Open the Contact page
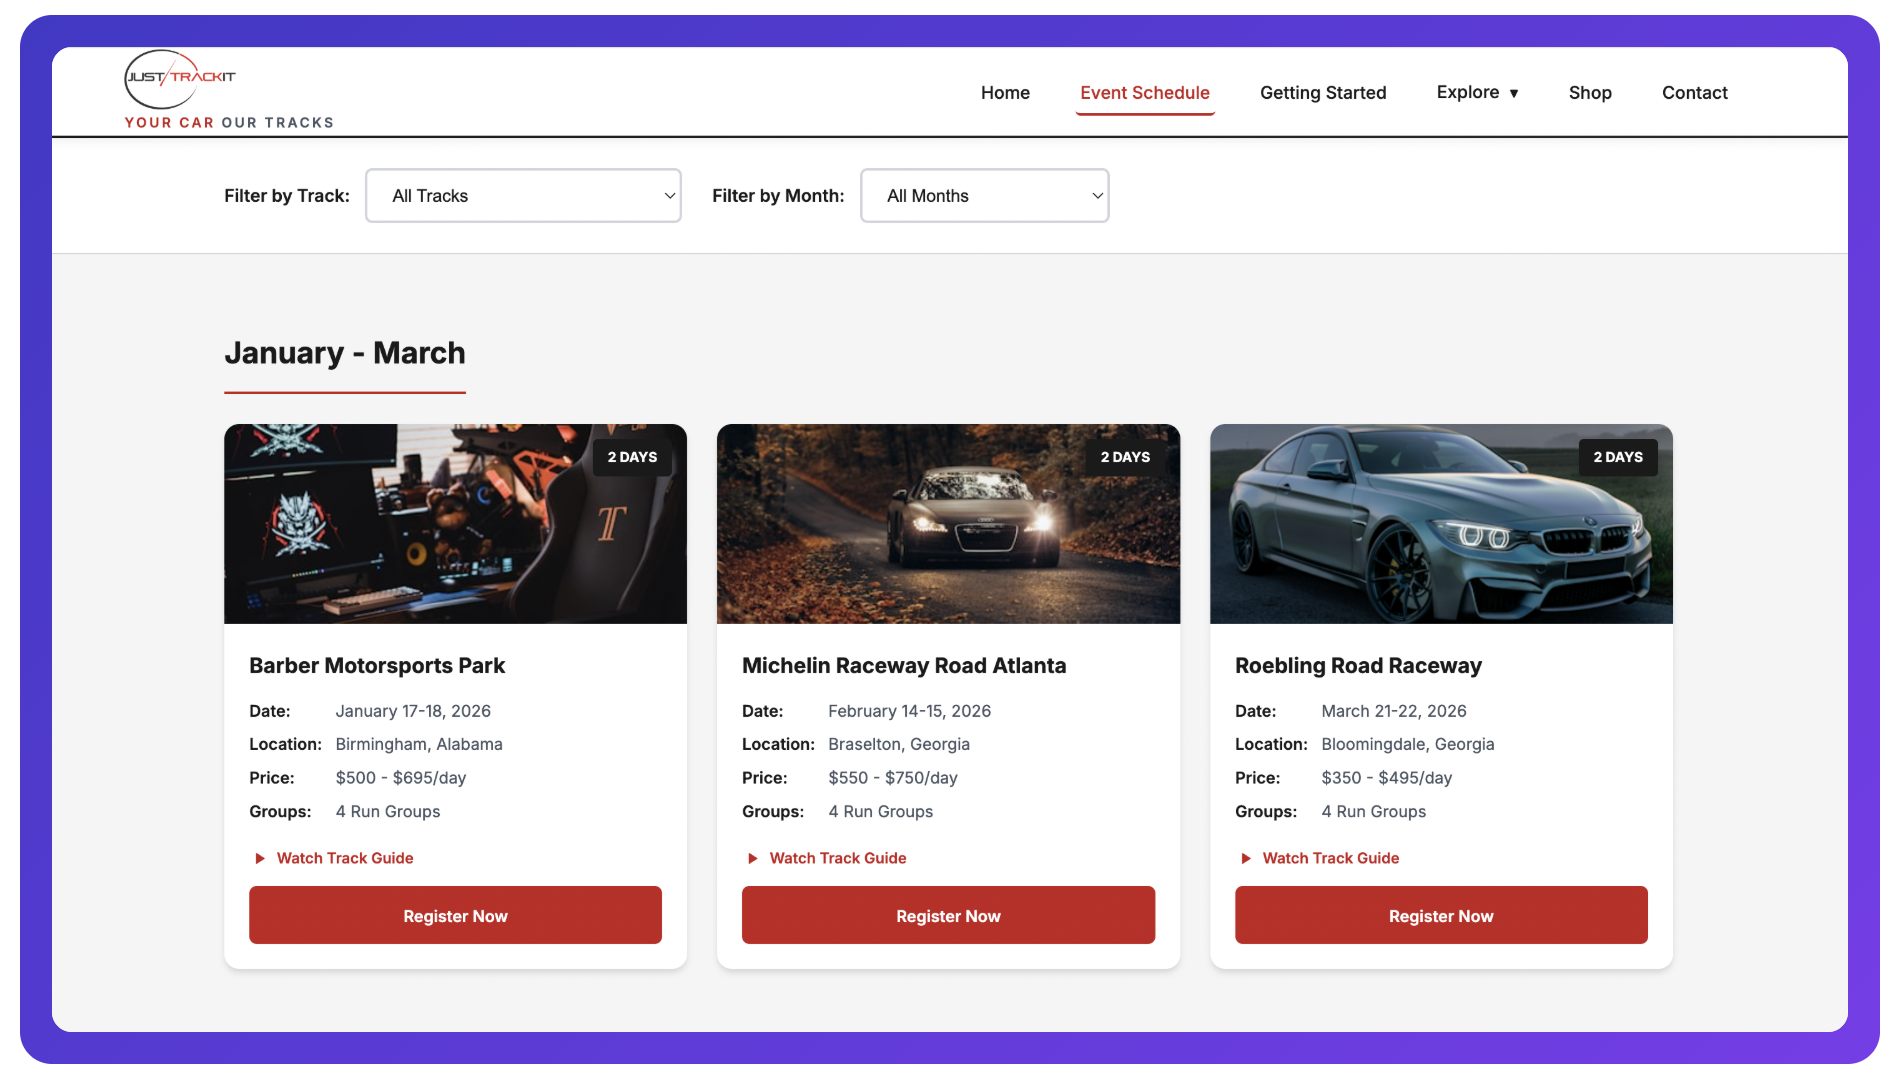The image size is (1898, 1092). pos(1695,93)
